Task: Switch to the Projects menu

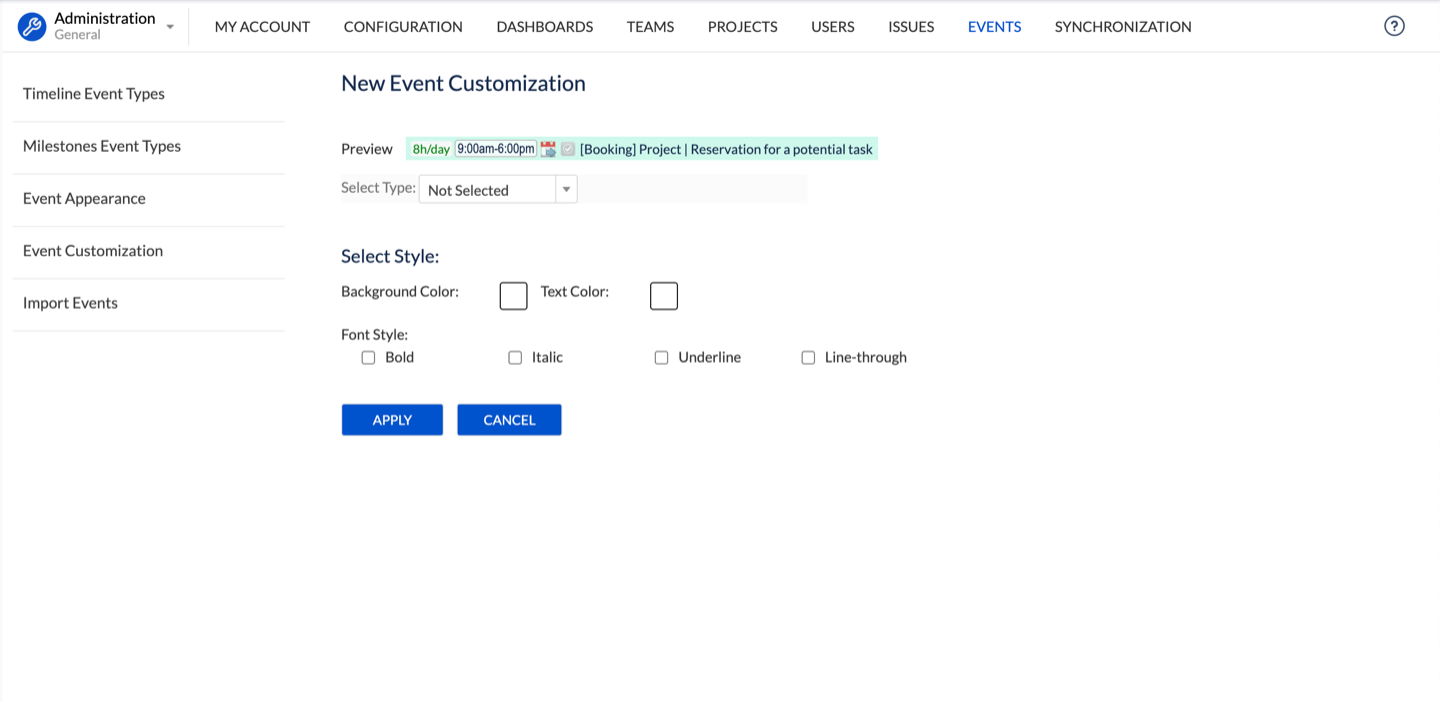Action: 742,27
